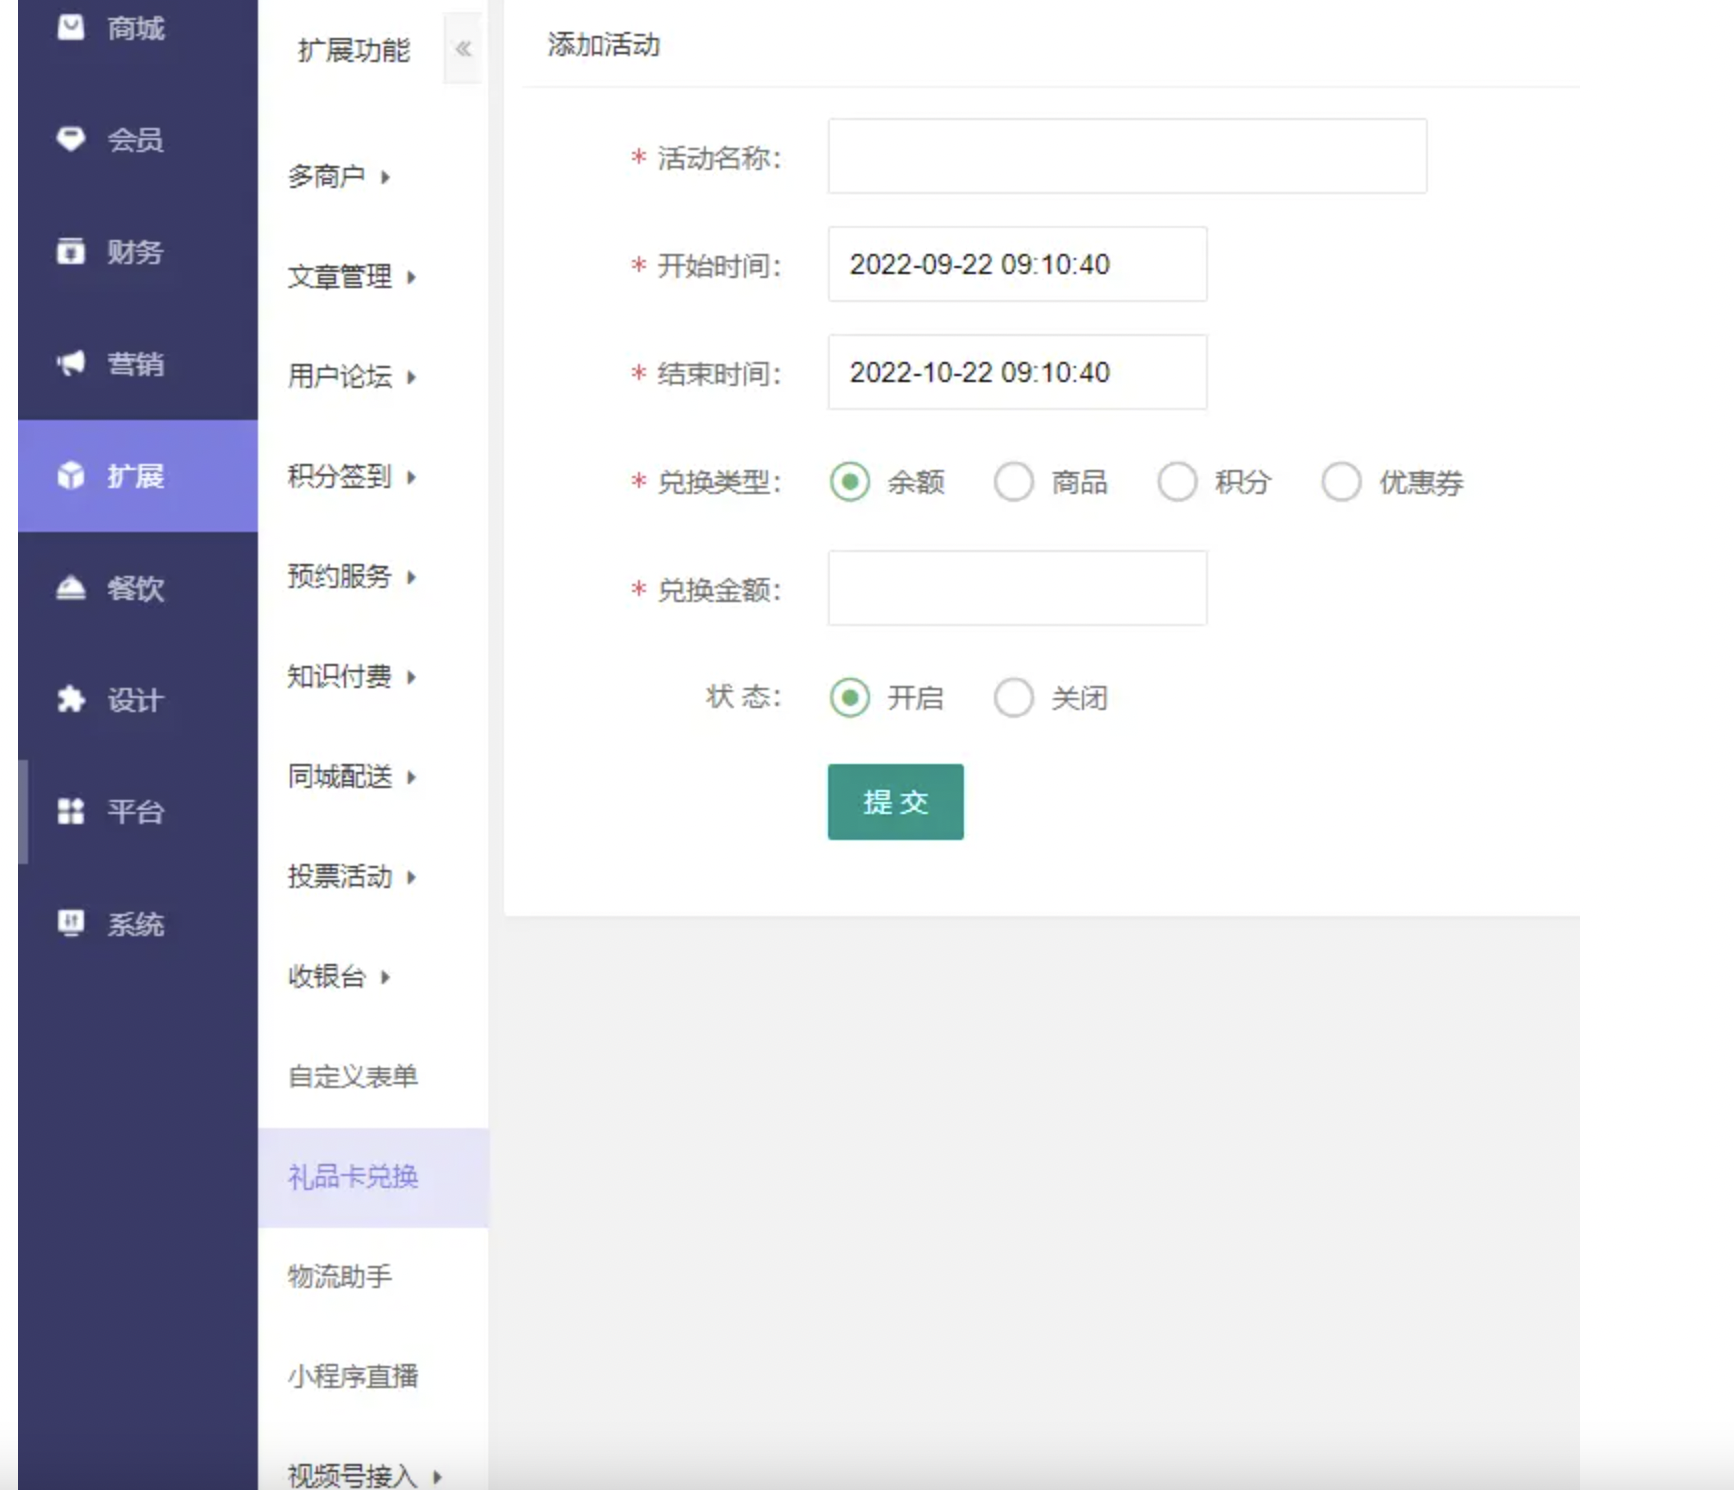
Task: Expand the 用户论坛 submenu
Action: [352, 377]
